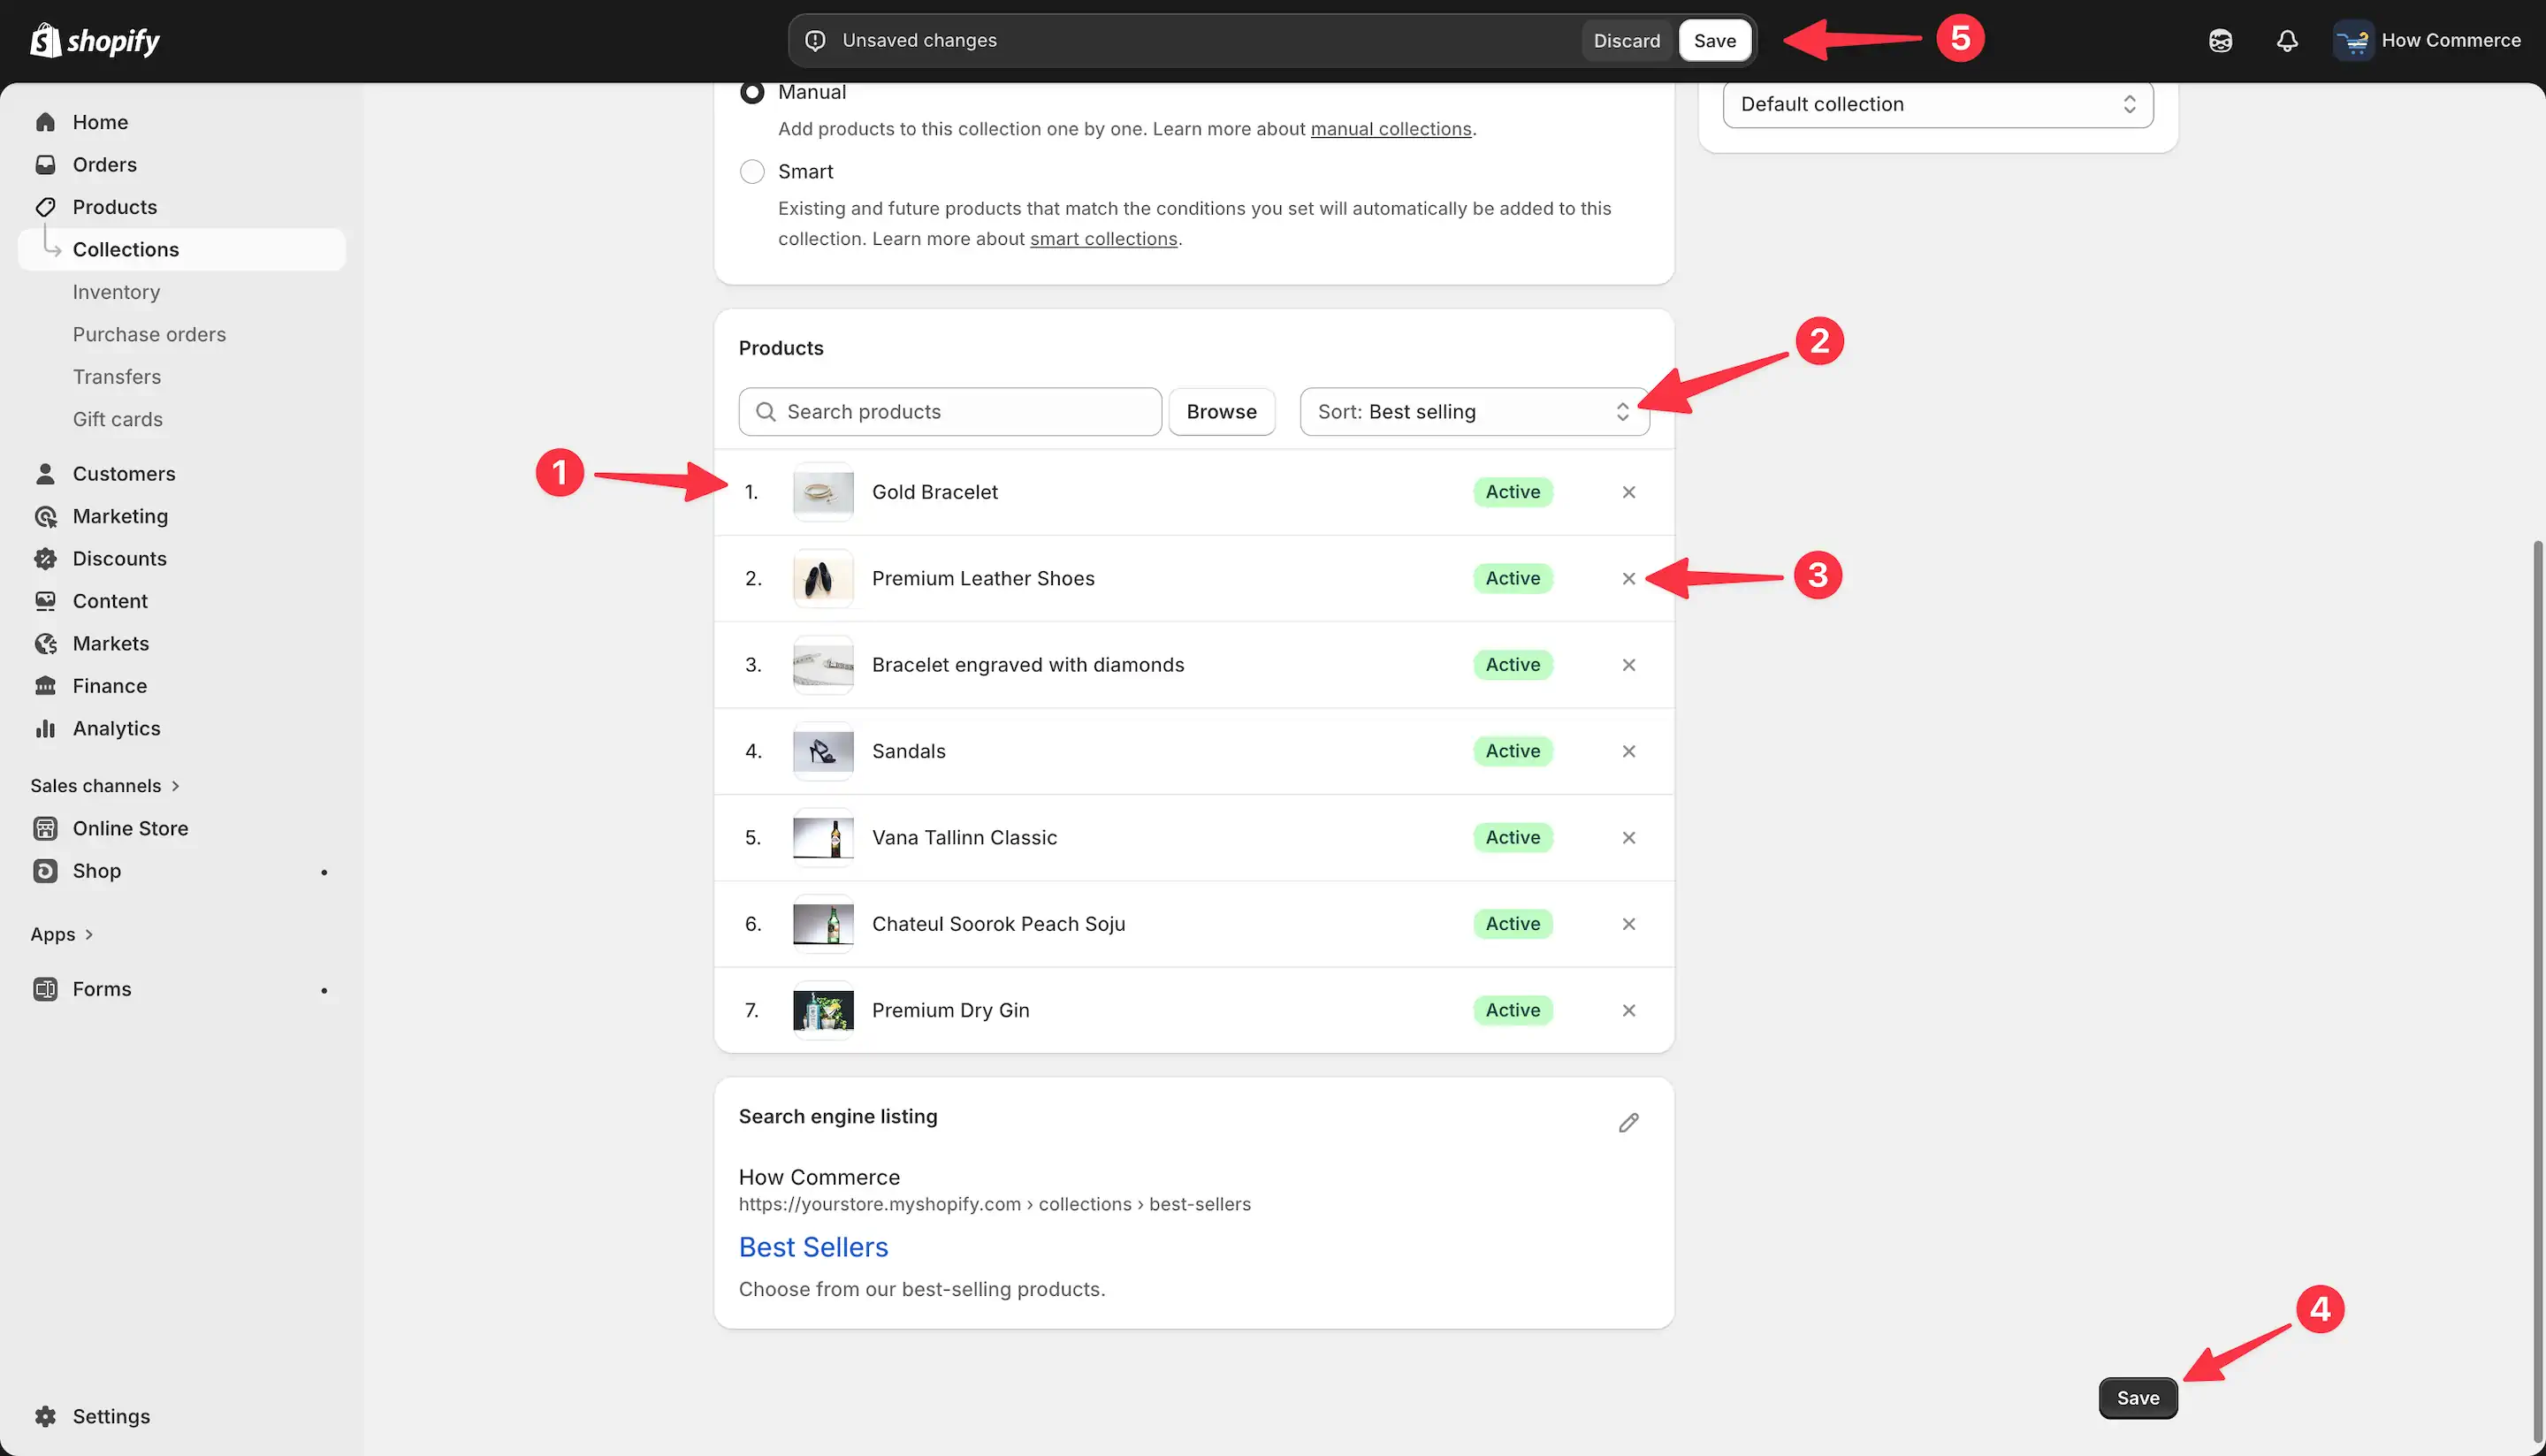
Task: Click the Online Store storefront icon
Action: [45, 829]
